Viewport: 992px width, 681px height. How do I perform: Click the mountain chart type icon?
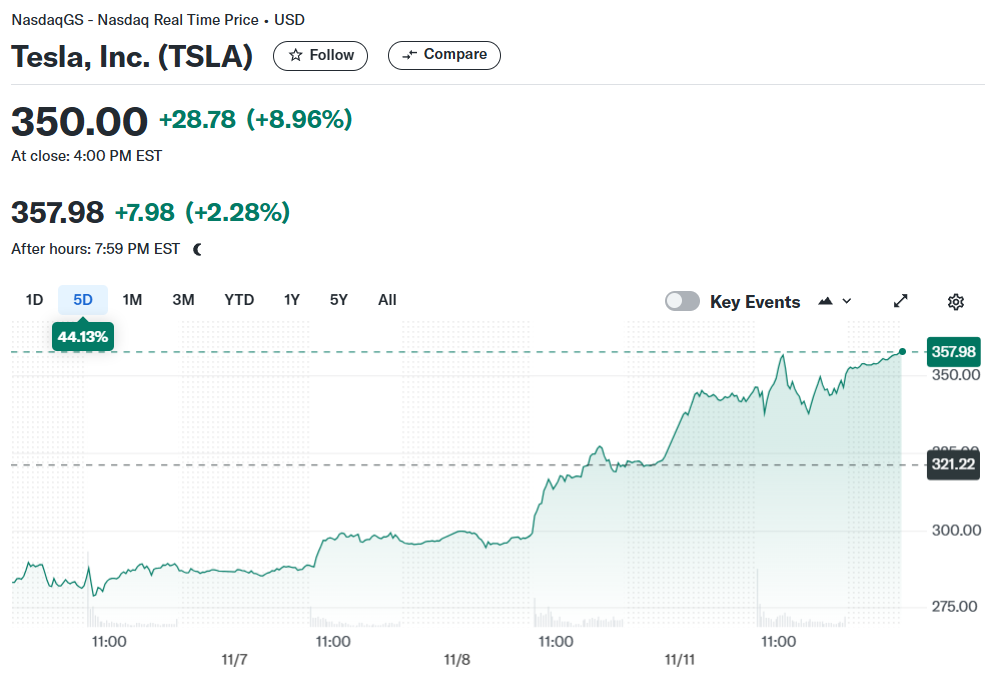825,301
